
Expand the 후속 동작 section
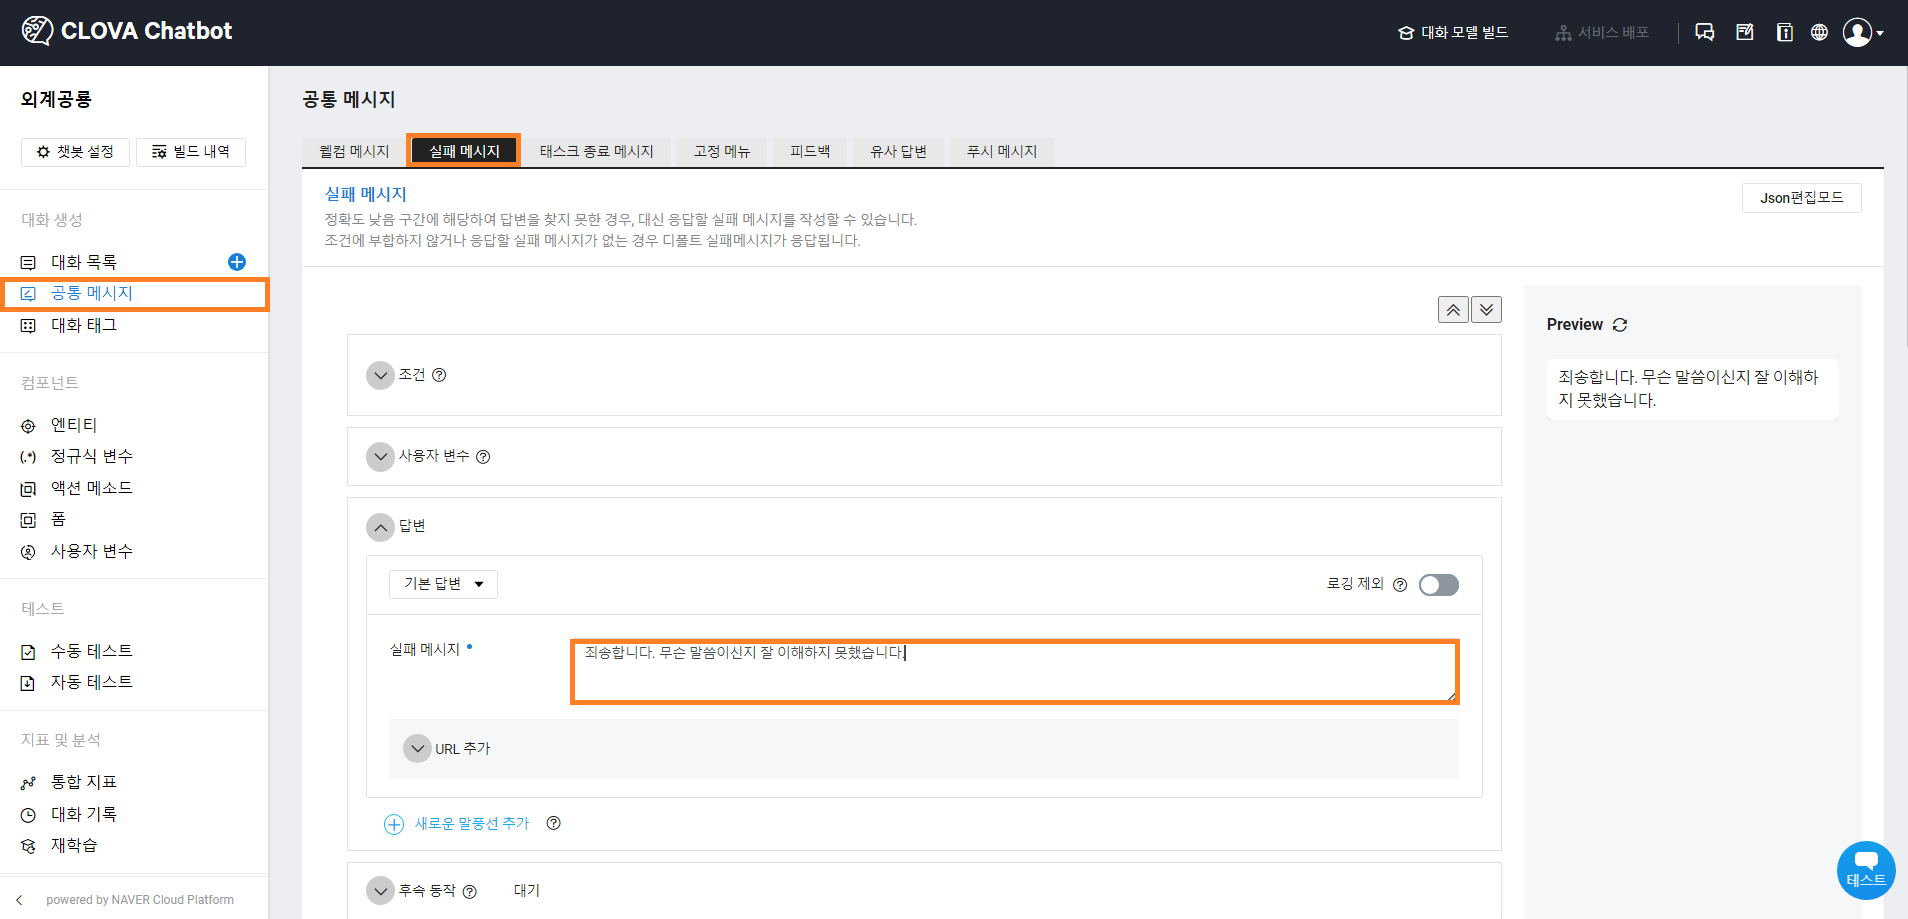[380, 890]
